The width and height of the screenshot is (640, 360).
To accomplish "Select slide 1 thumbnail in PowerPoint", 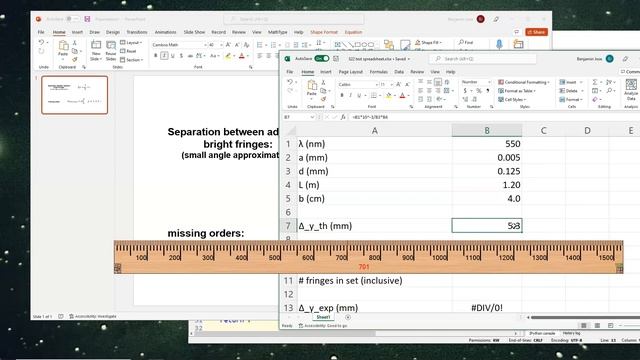I will [x=75, y=95].
